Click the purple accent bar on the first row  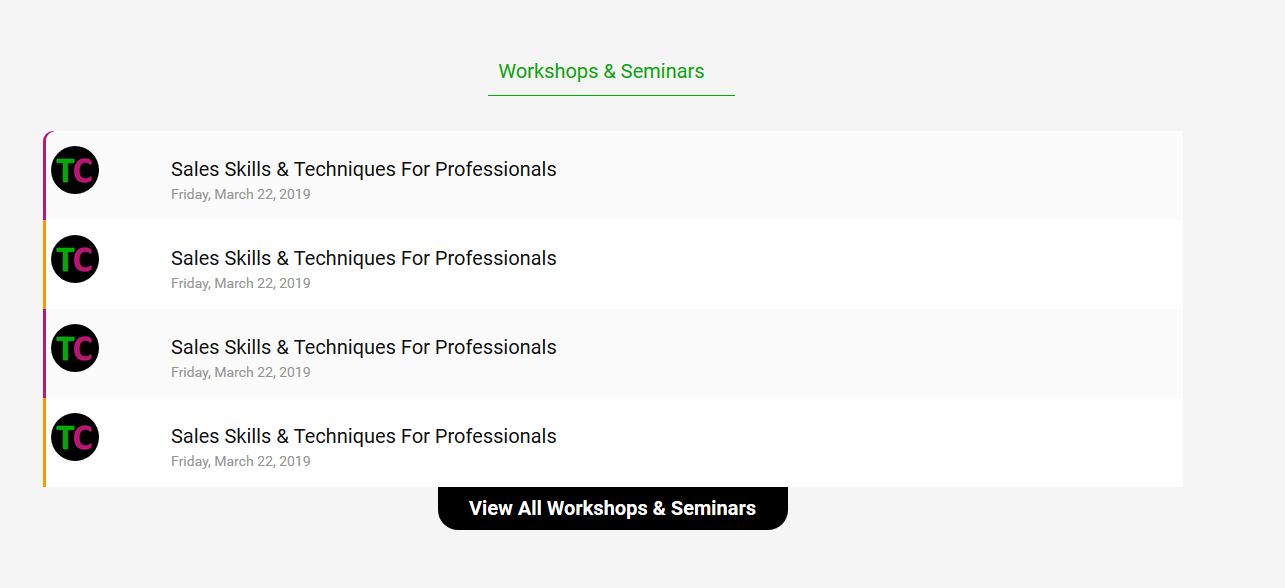tap(45, 176)
